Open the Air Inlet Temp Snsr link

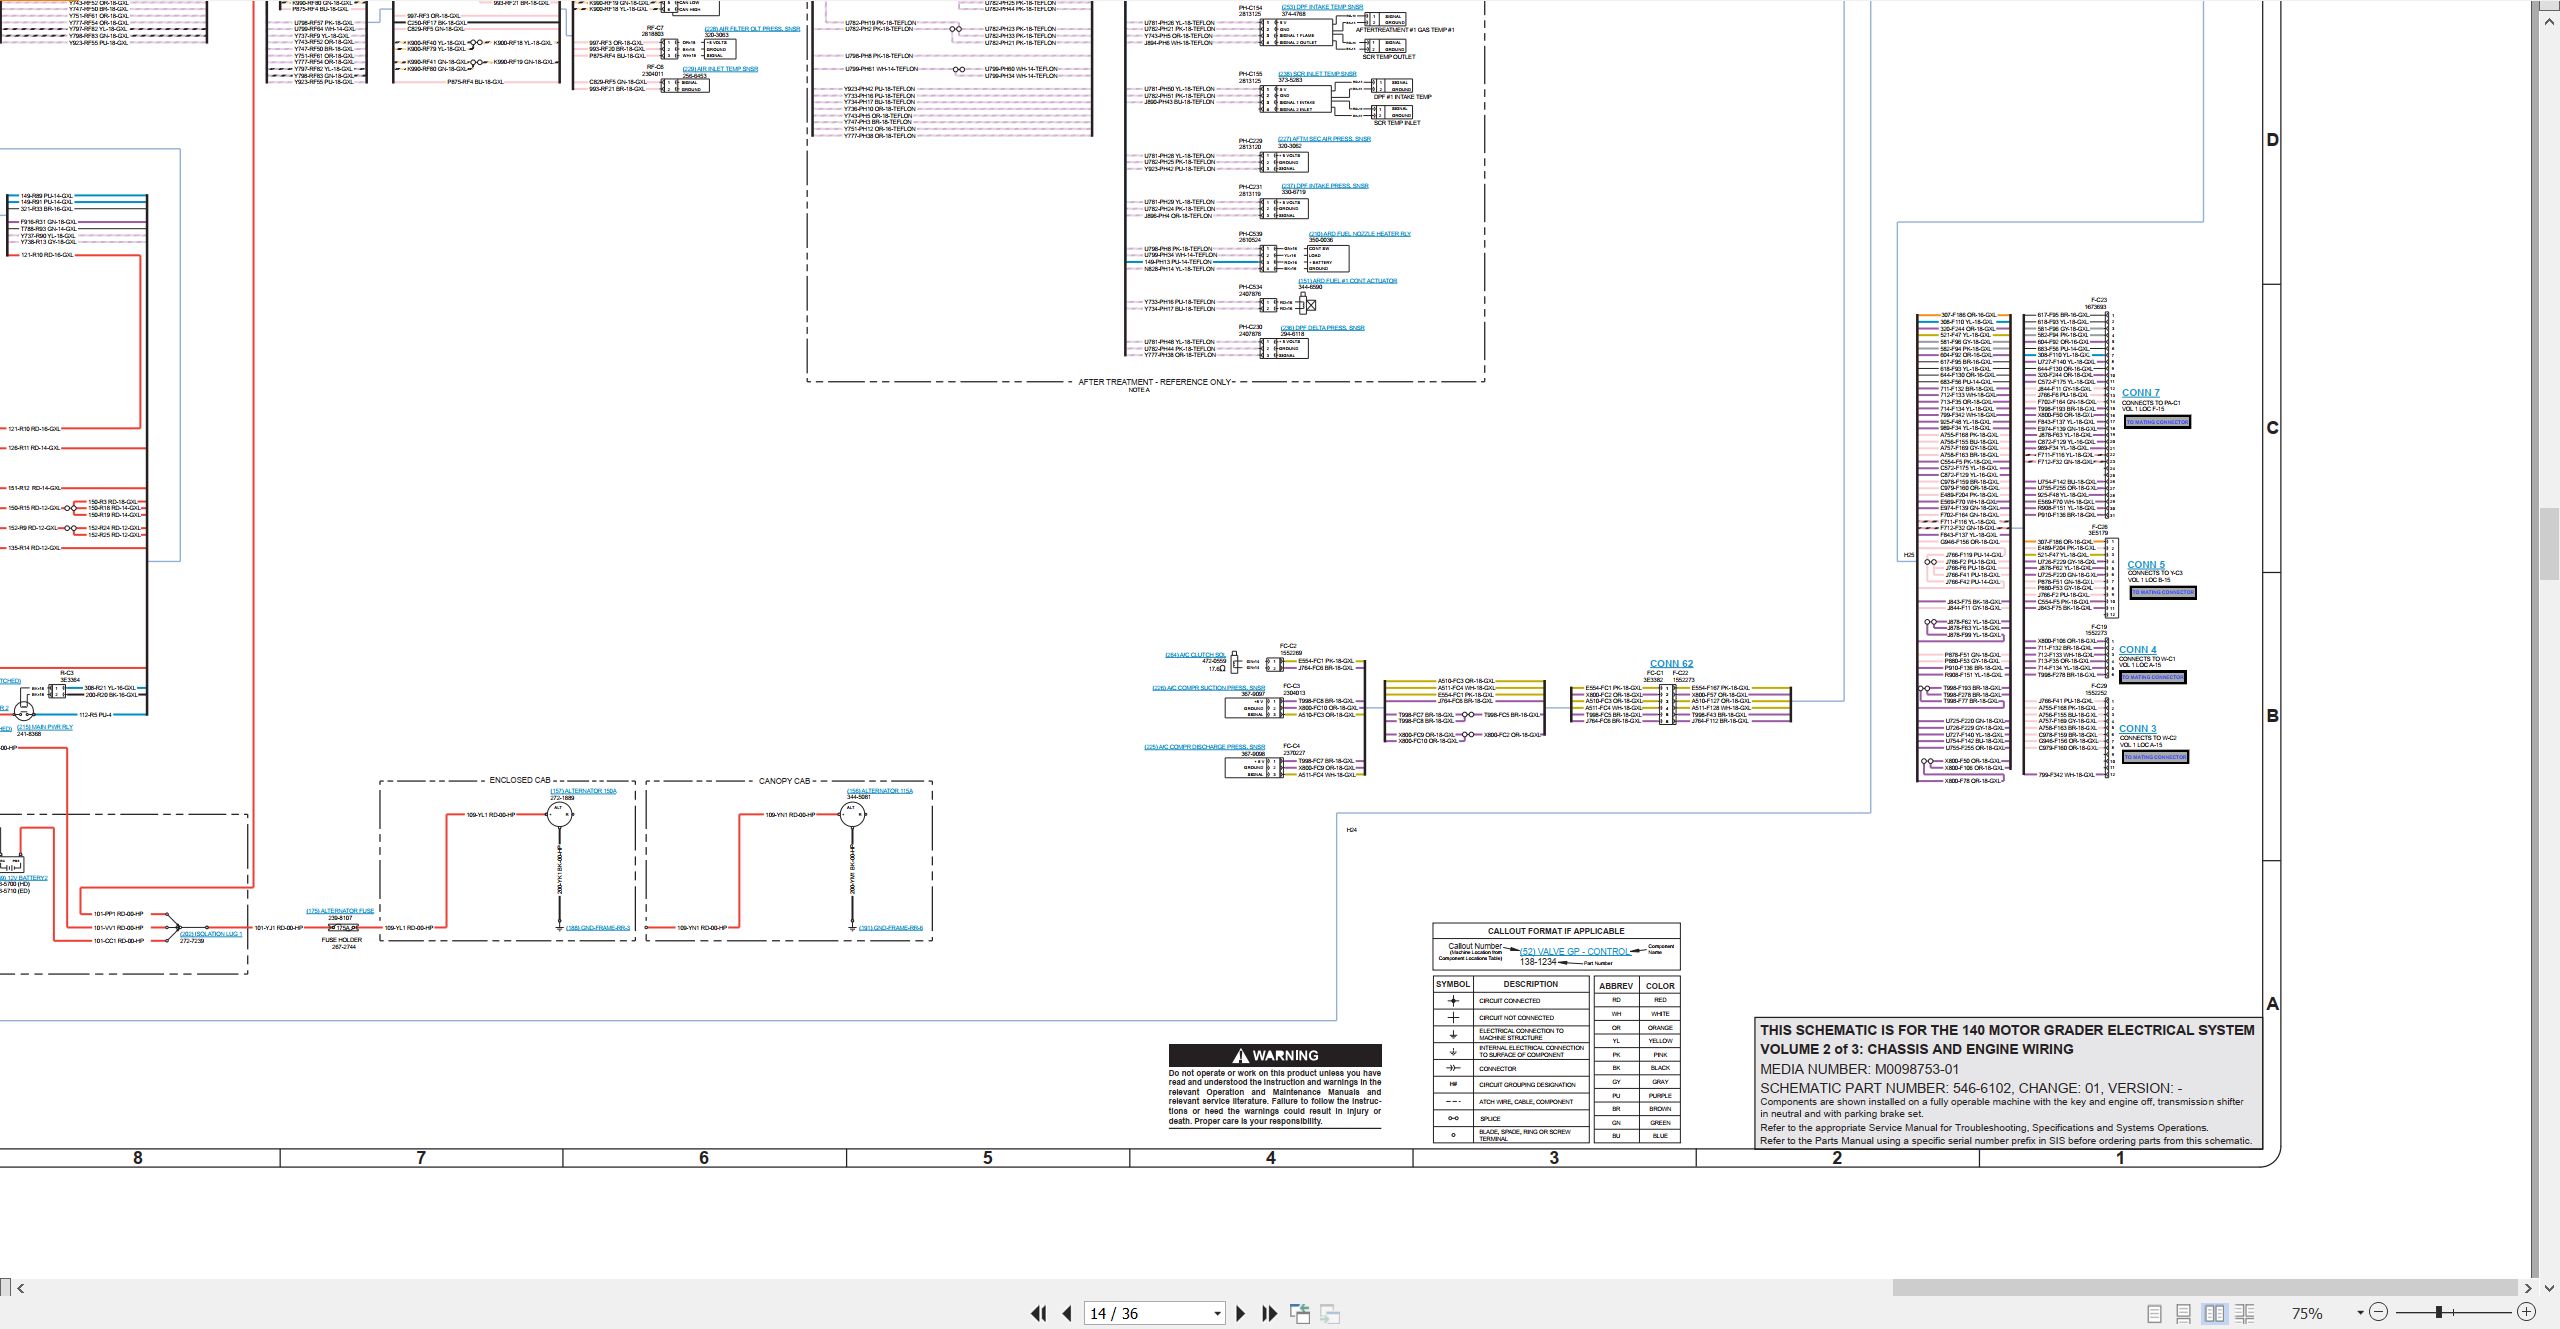[720, 69]
